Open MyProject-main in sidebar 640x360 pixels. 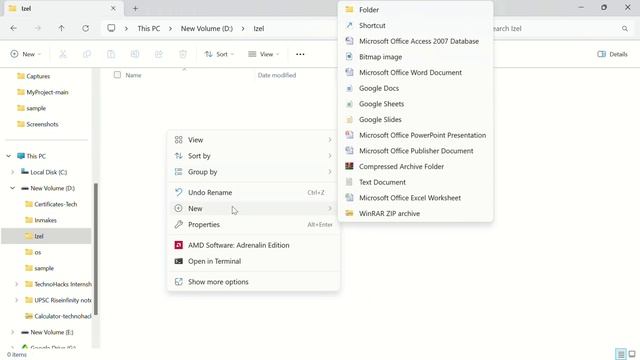point(43,92)
